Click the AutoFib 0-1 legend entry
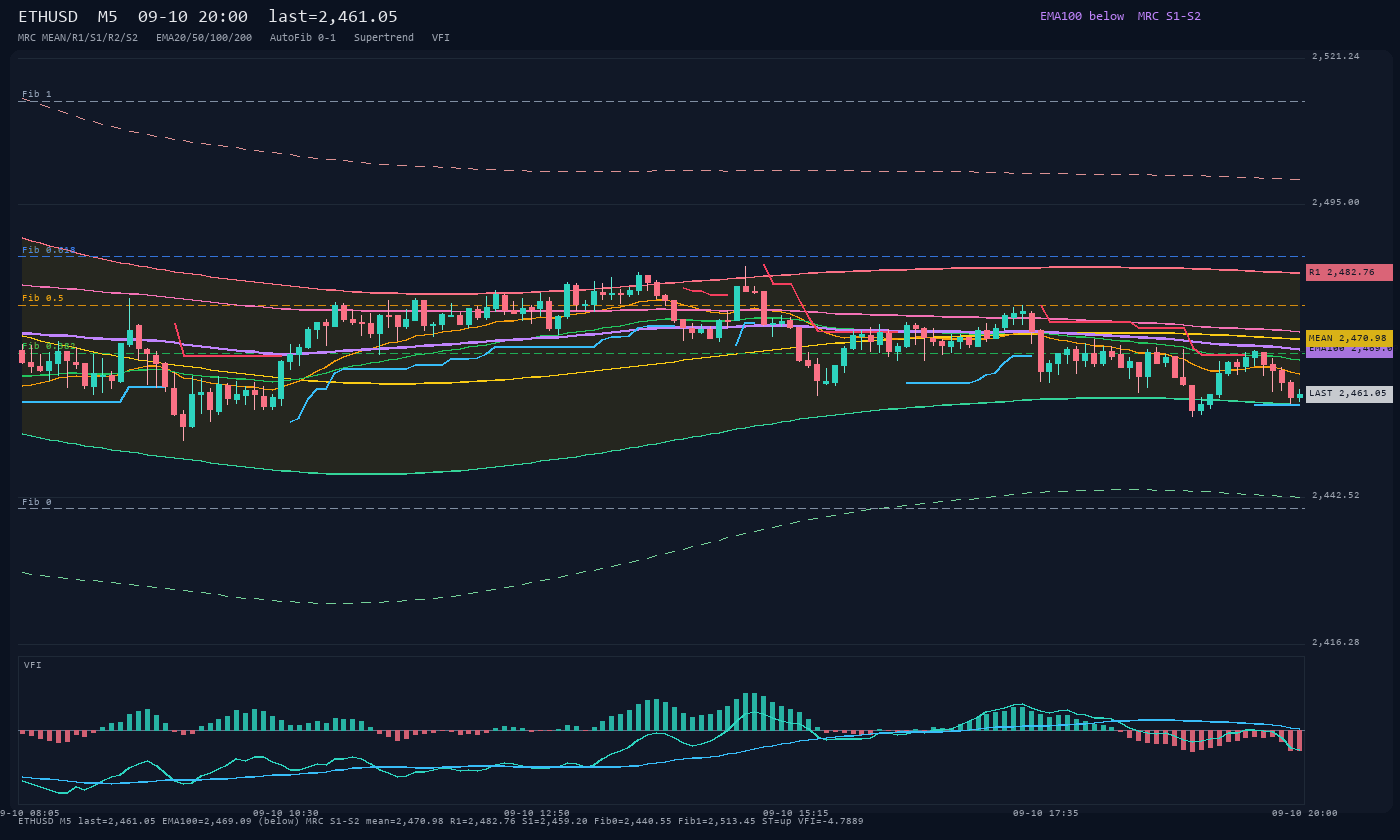Image resolution: width=1400 pixels, height=840 pixels. click(303, 37)
